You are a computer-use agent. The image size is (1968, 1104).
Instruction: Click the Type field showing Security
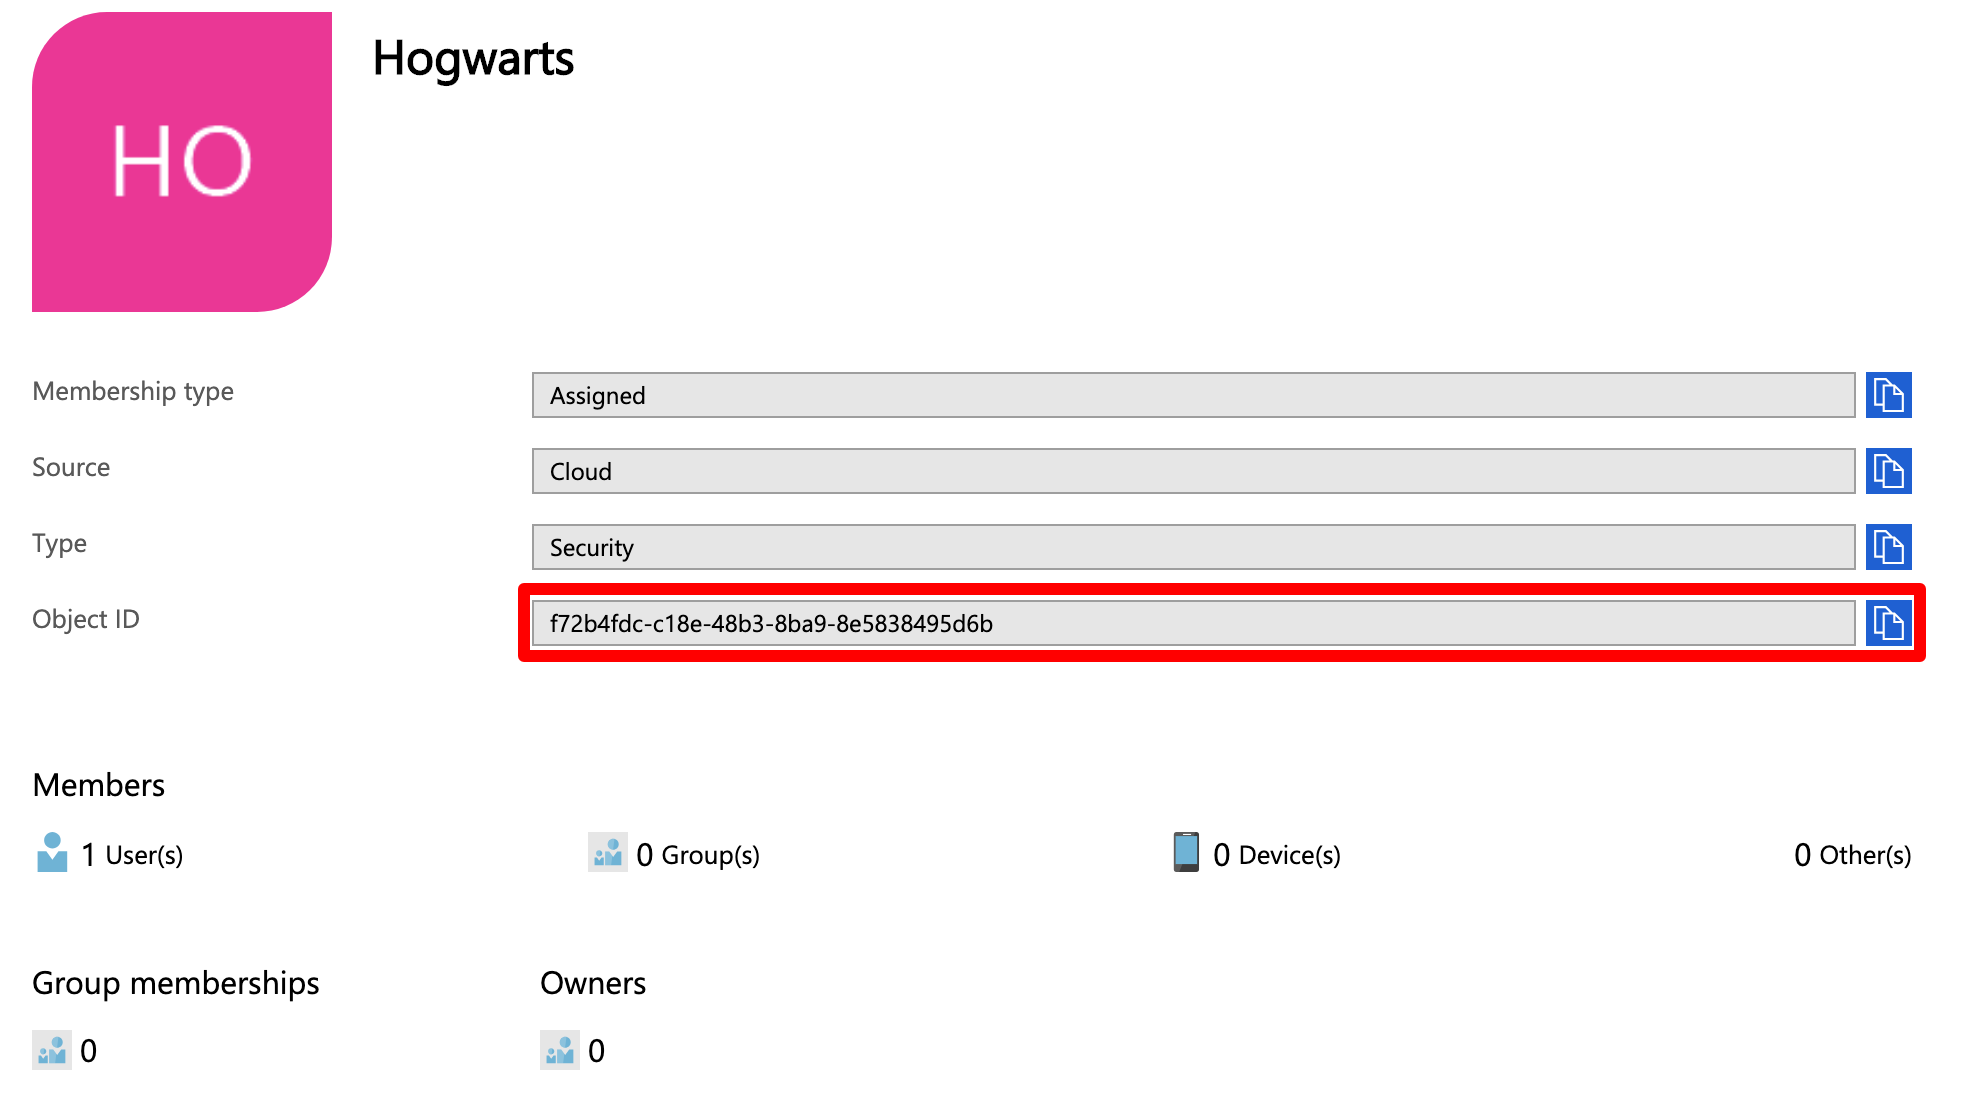pyautogui.click(x=1193, y=547)
